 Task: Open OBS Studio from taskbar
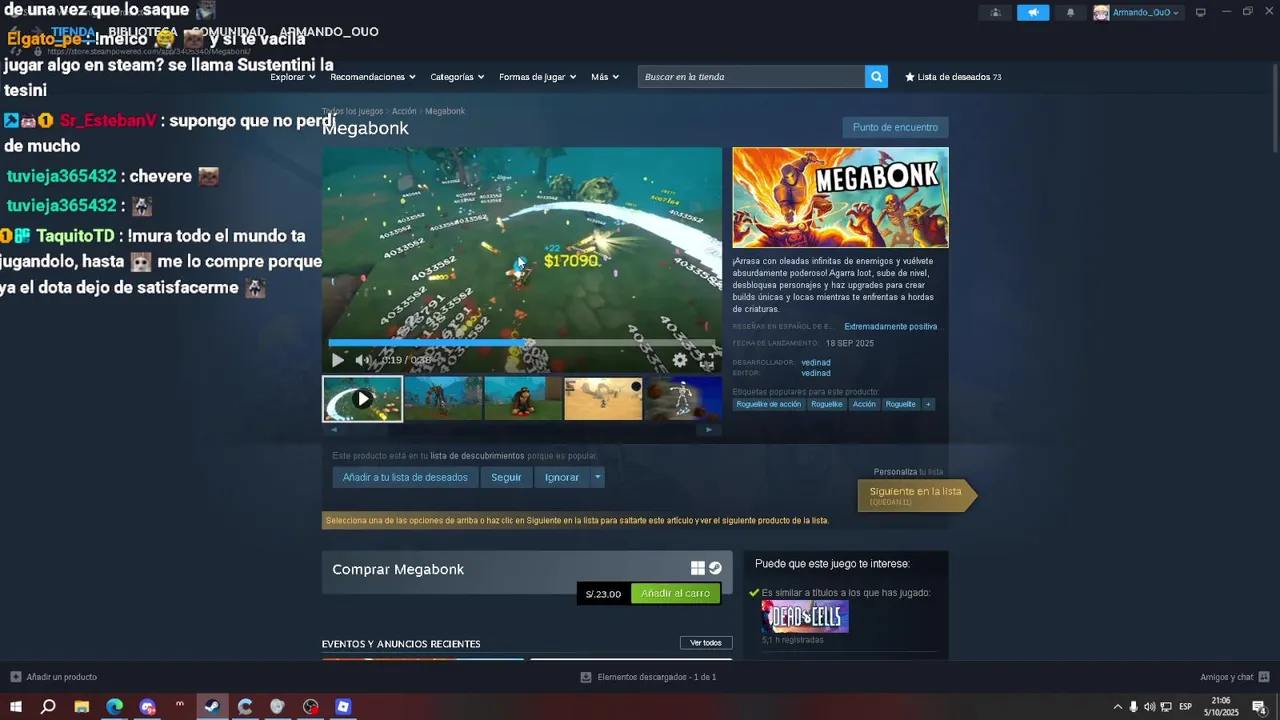(x=311, y=707)
